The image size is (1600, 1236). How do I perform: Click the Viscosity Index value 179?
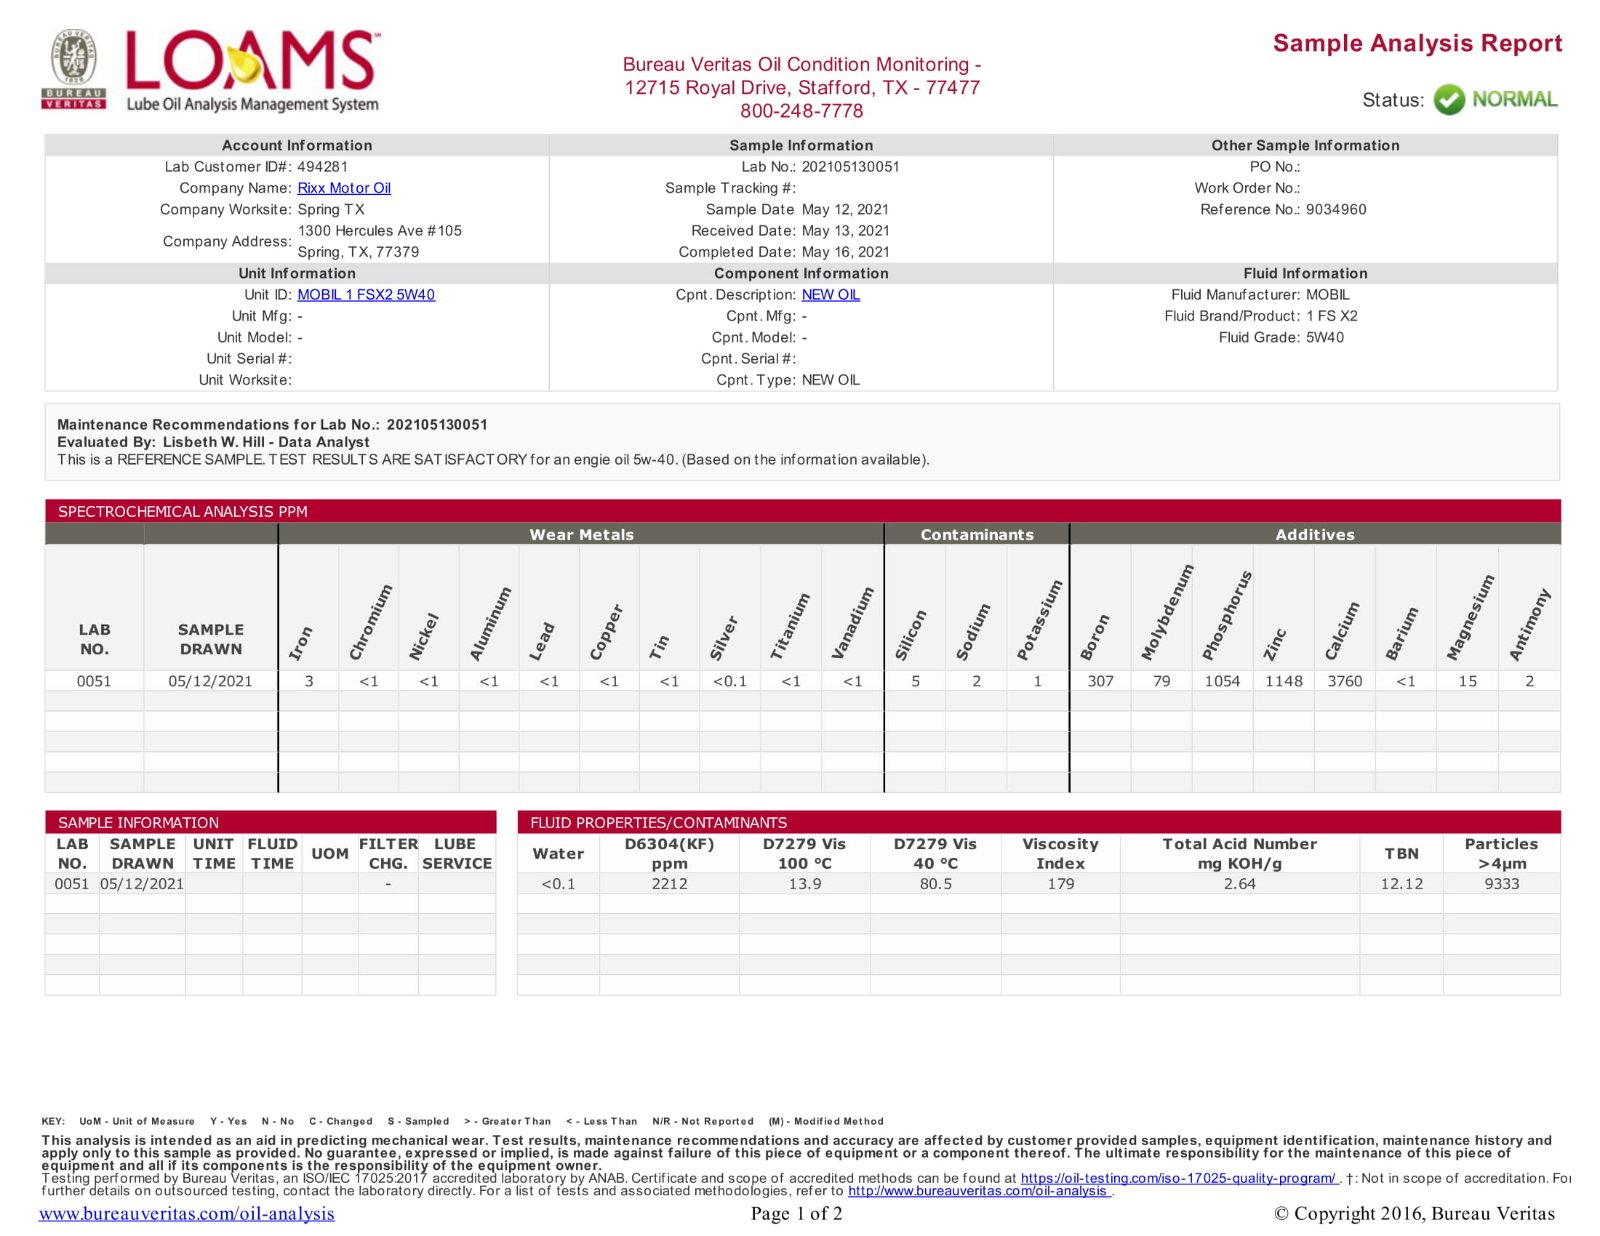(1061, 884)
